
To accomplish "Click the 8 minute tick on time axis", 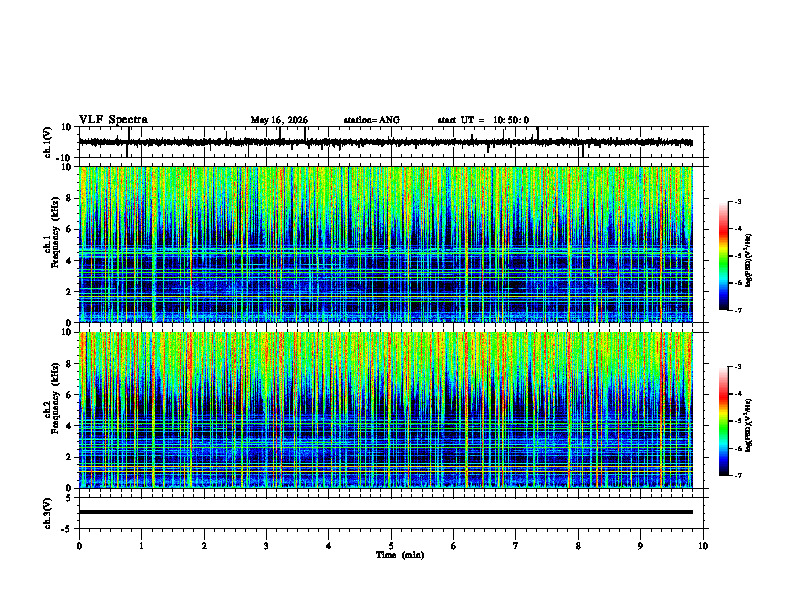I will [x=578, y=546].
